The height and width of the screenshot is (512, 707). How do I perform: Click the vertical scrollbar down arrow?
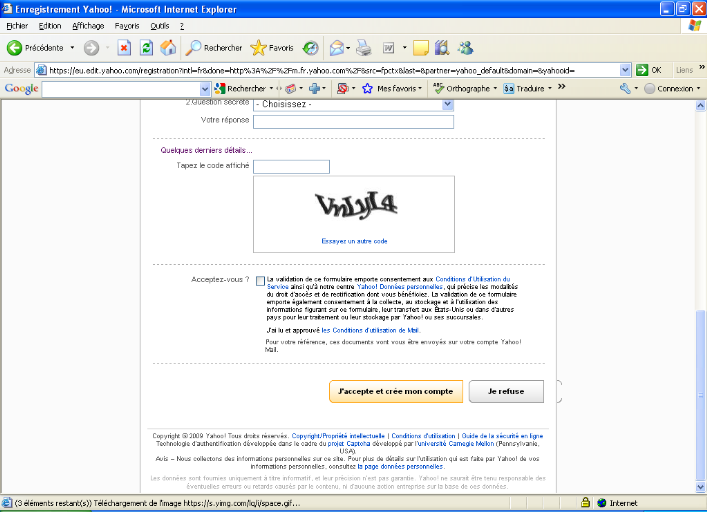(700, 487)
